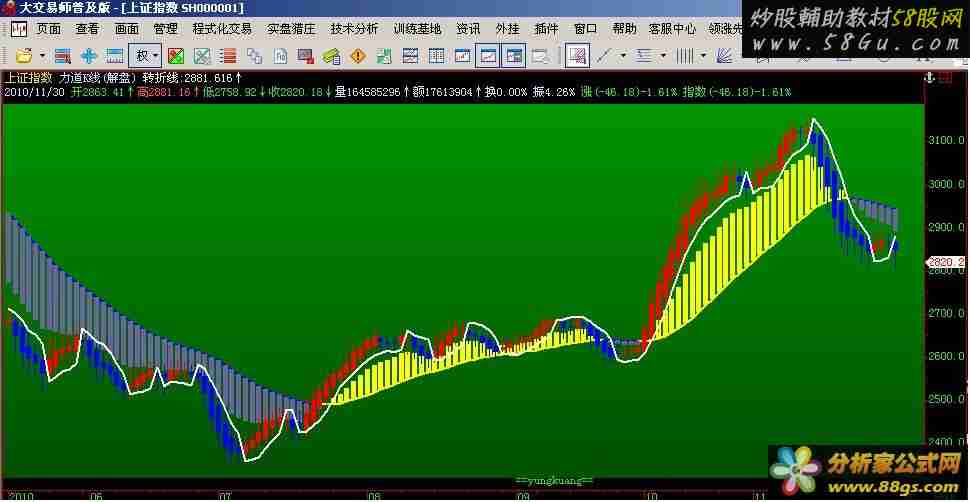Click the orange warning diamond icon
This screenshot has height=502, width=970.
point(358,56)
